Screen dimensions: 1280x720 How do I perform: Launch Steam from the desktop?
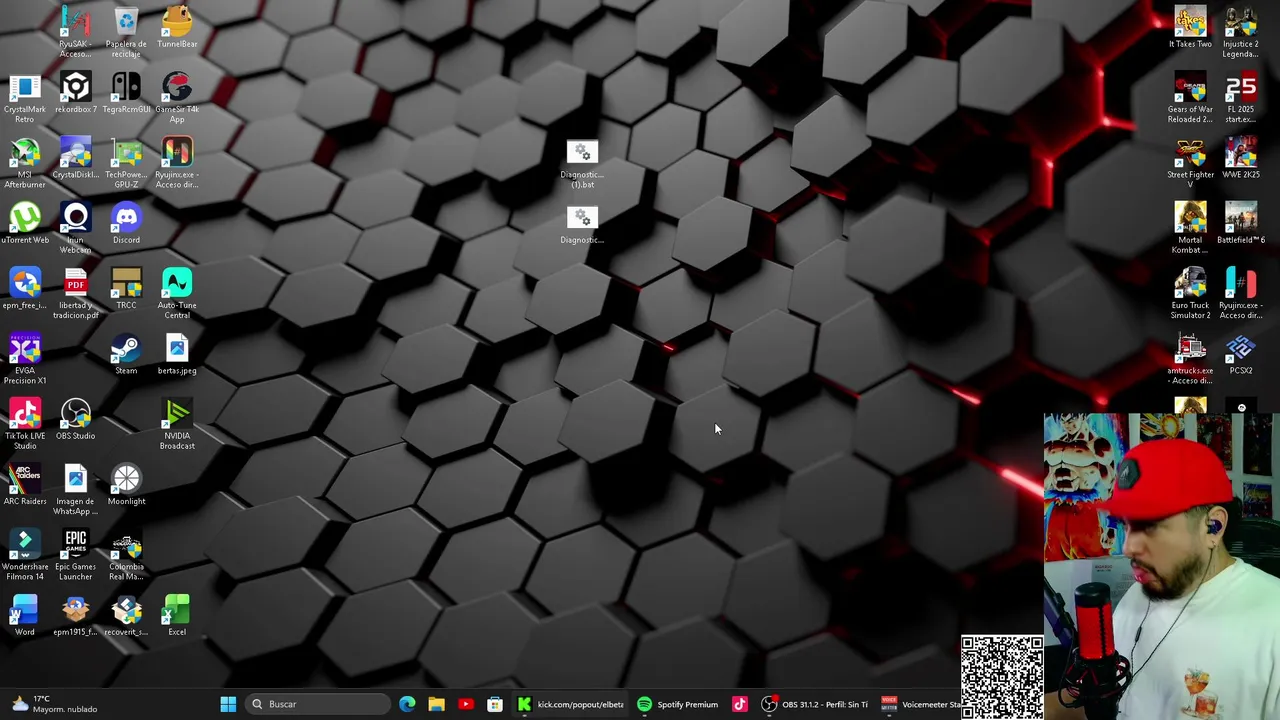[x=126, y=354]
